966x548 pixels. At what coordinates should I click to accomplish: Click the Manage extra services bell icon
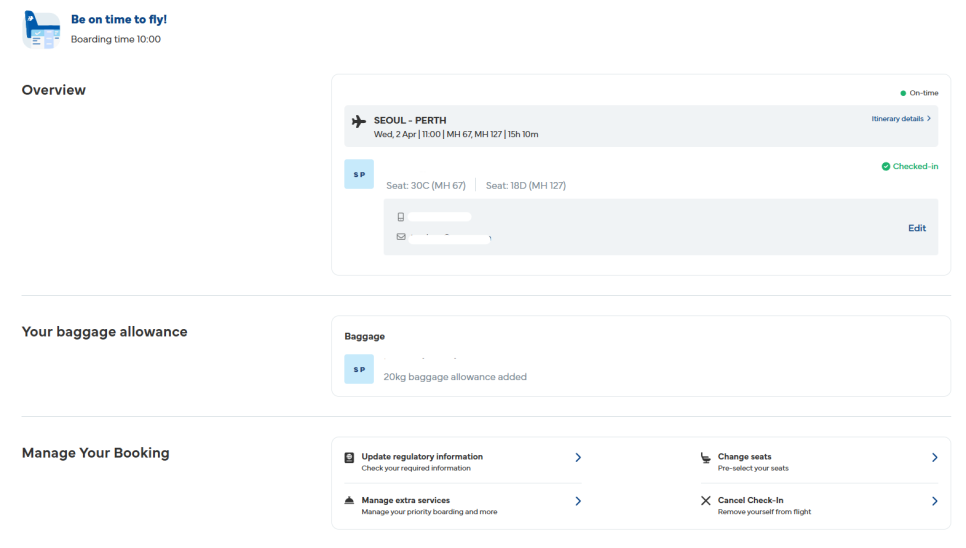(349, 501)
